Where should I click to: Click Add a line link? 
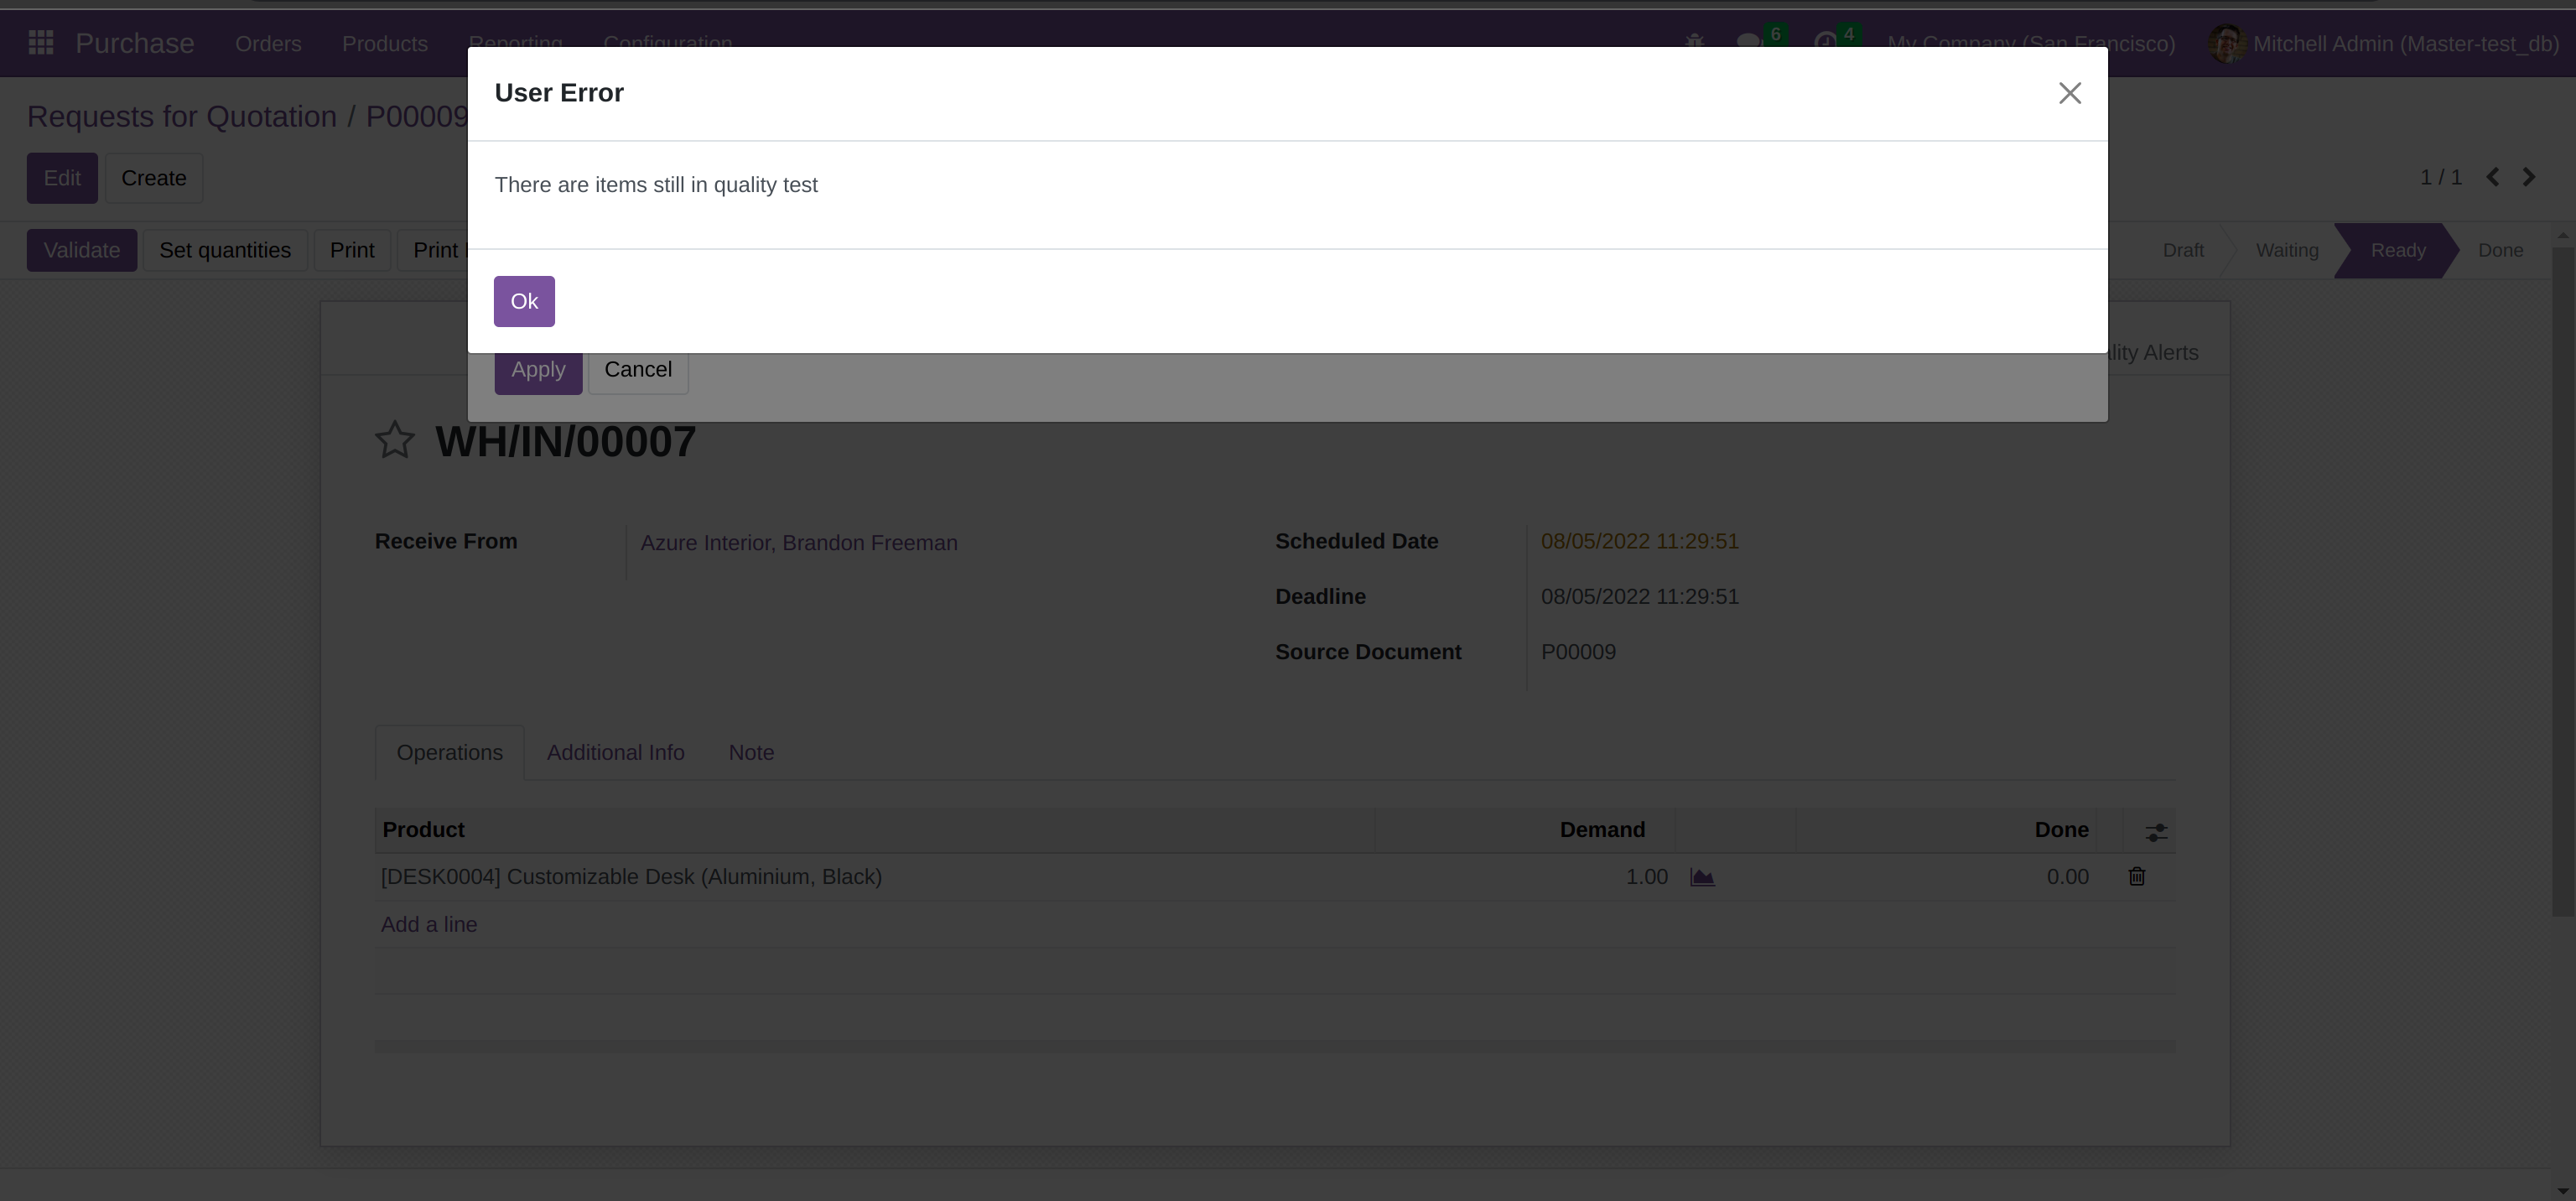[429, 925]
